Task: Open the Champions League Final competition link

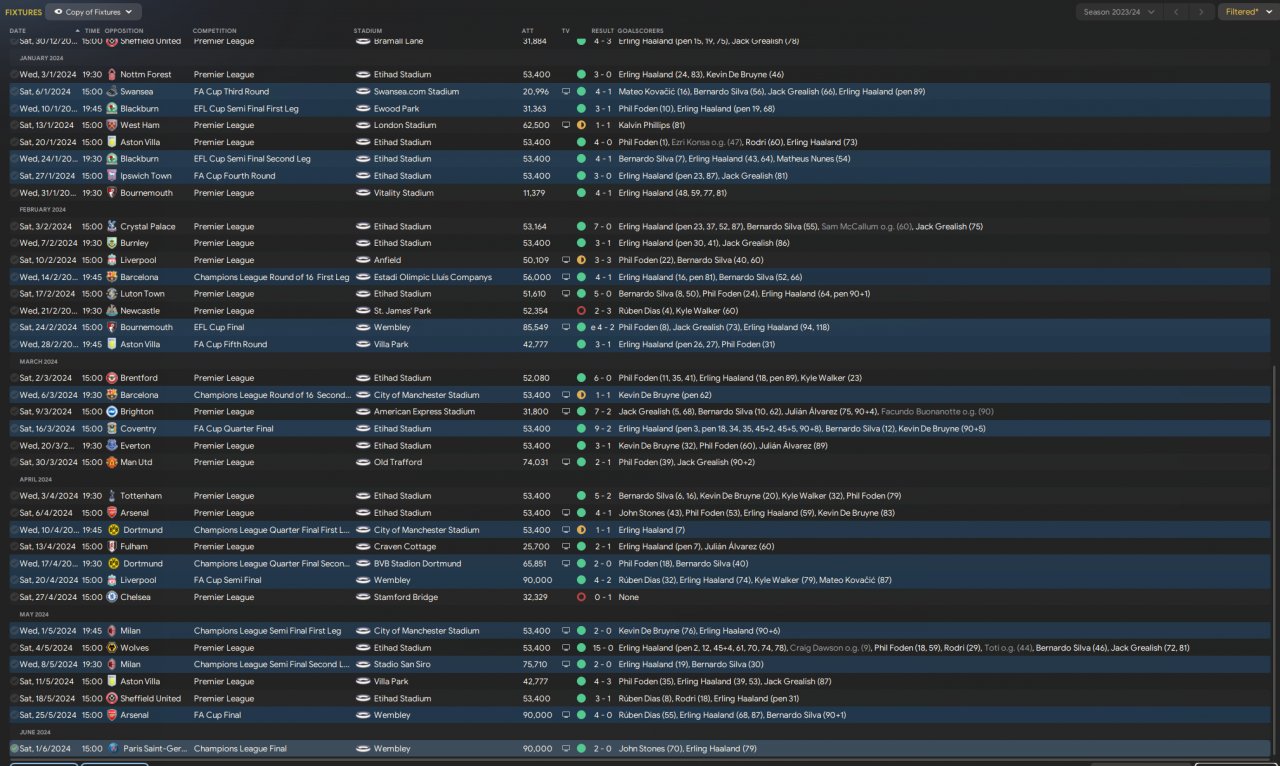Action: point(240,749)
